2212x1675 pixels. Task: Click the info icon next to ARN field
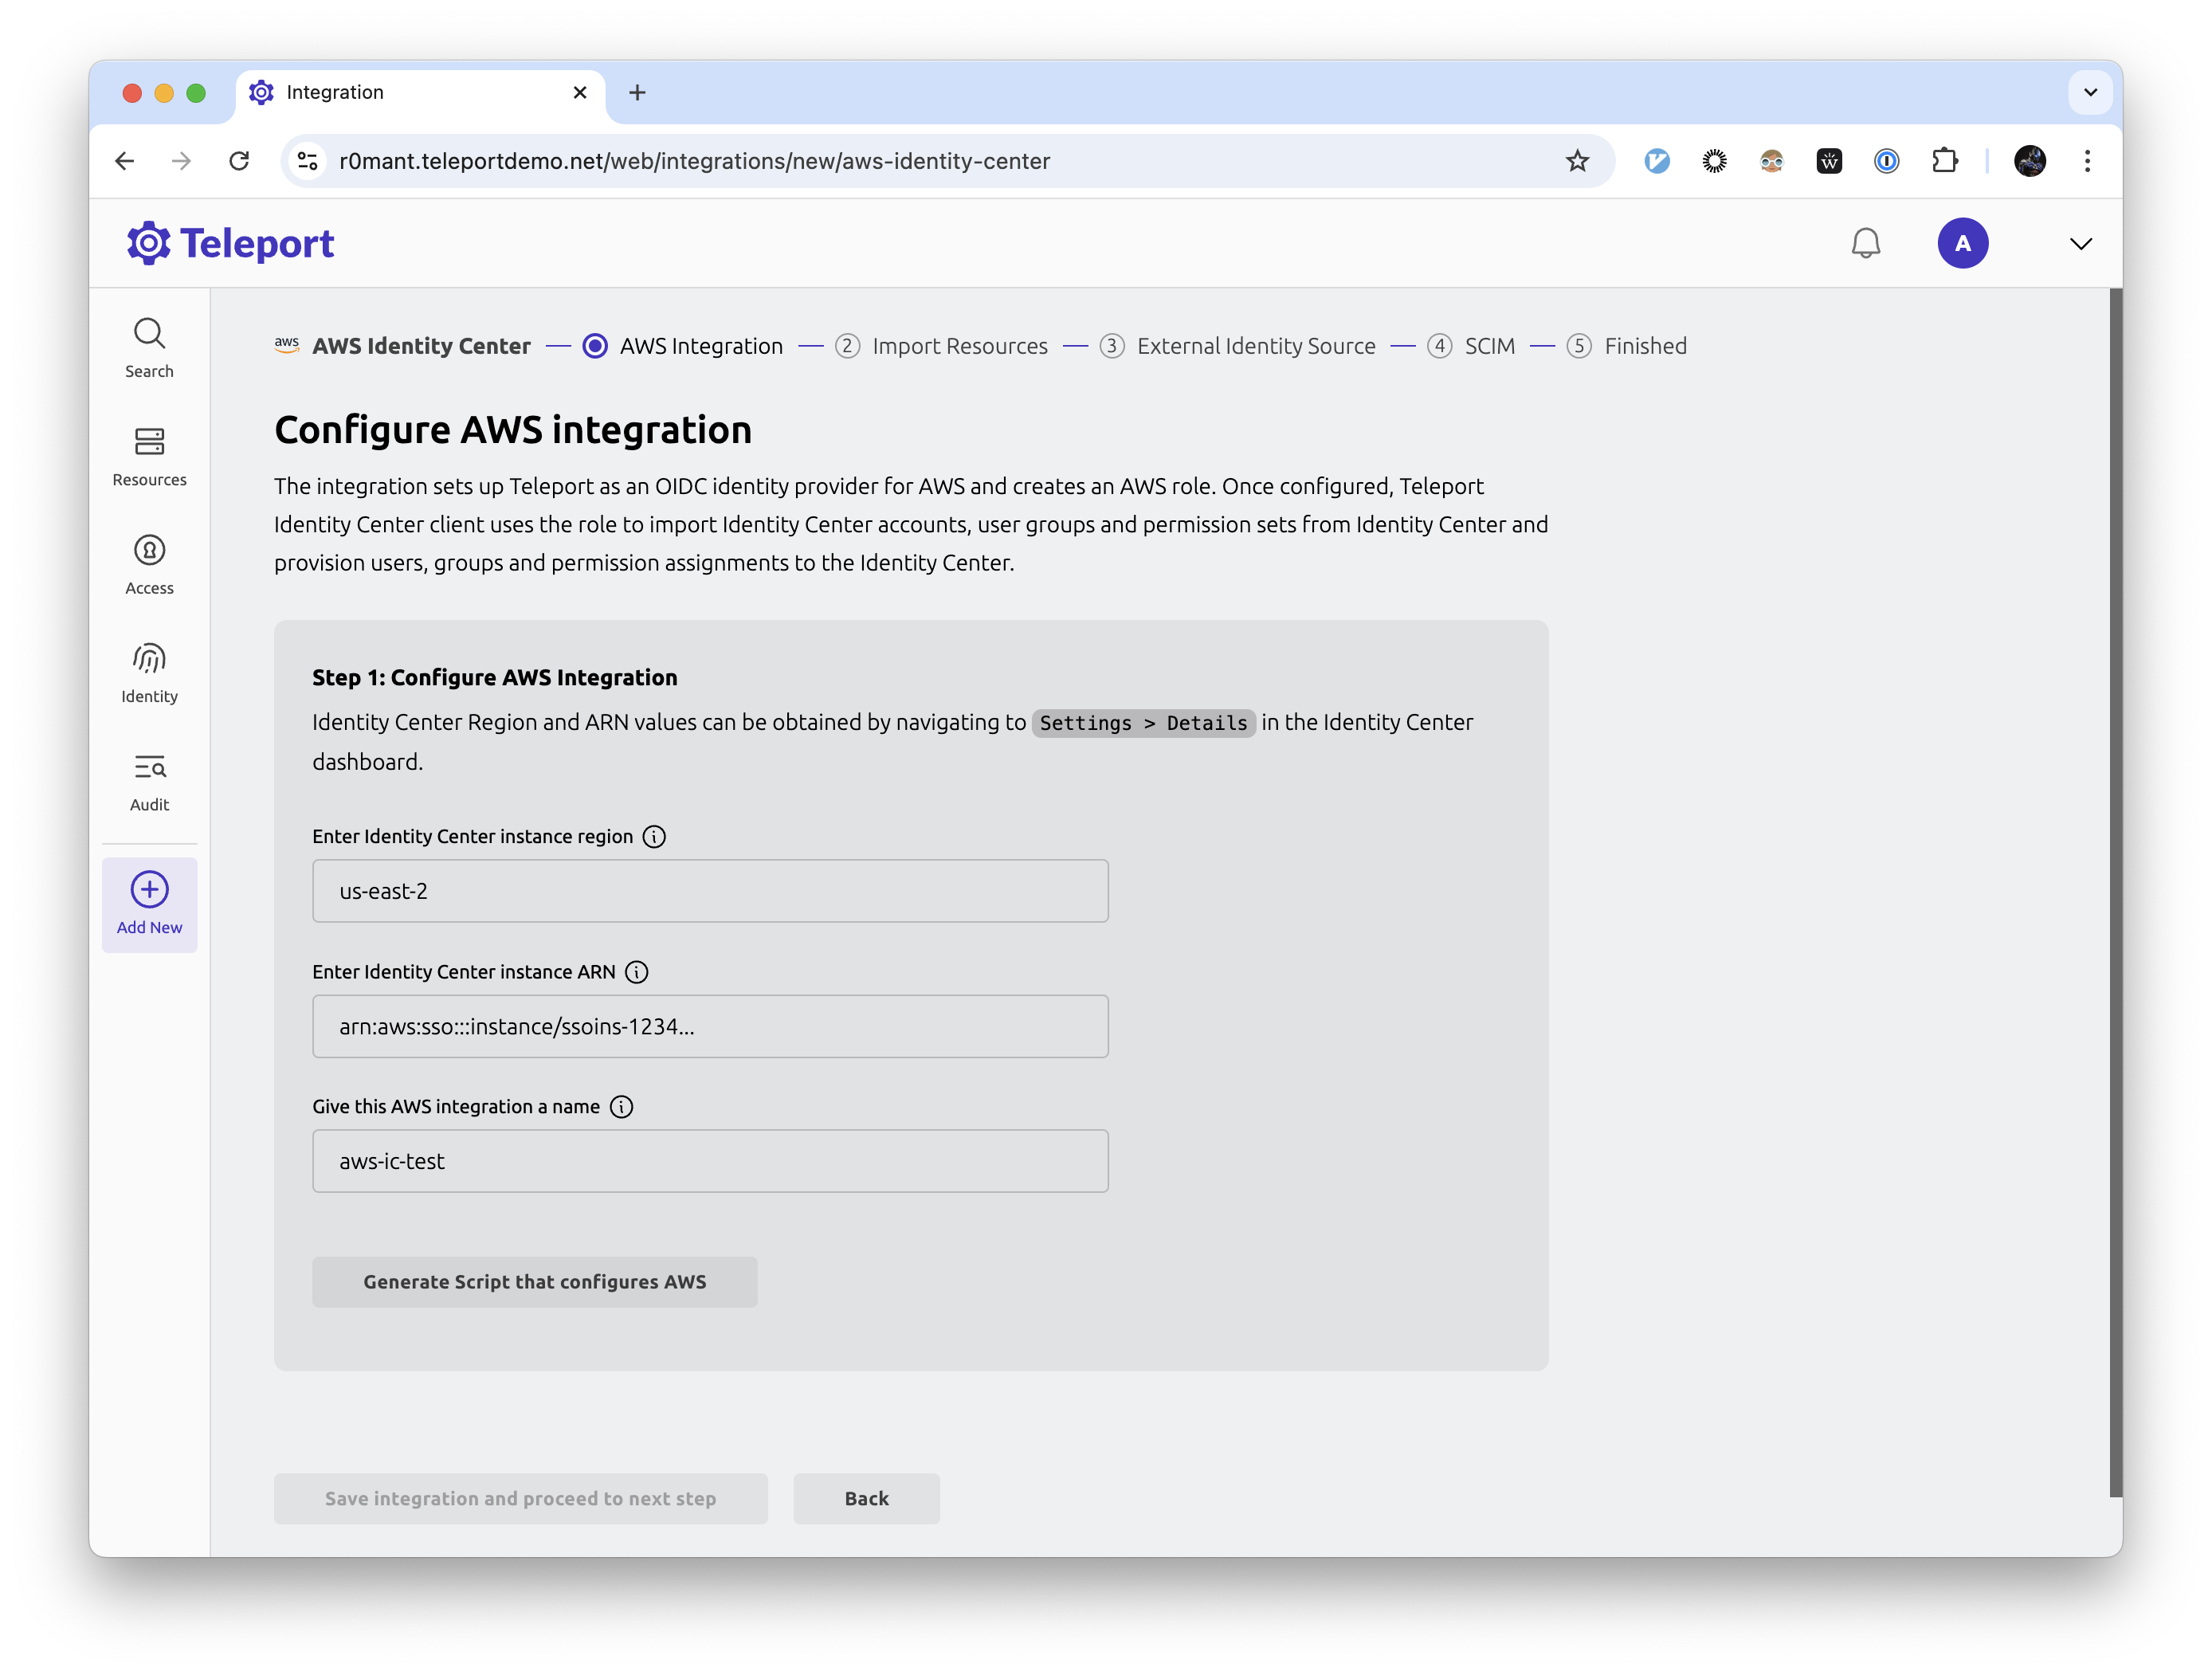tap(635, 970)
